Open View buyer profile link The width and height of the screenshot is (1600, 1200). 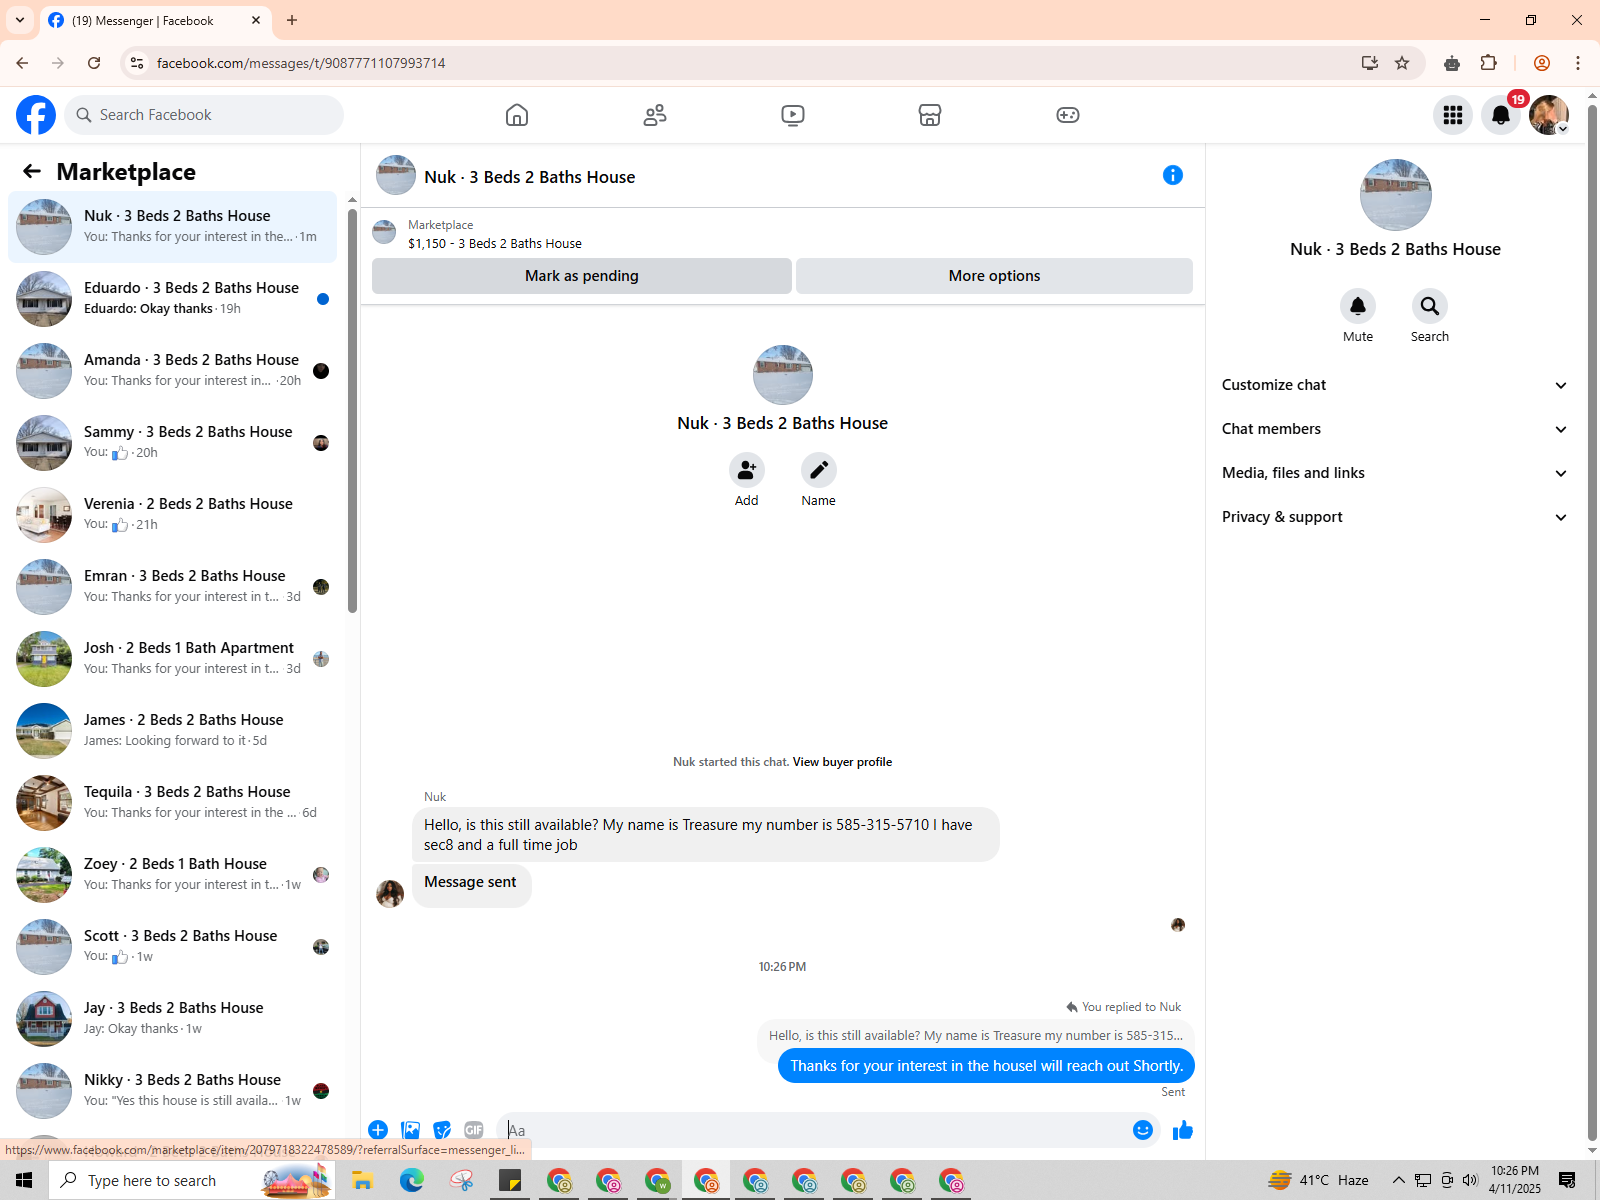pos(842,762)
